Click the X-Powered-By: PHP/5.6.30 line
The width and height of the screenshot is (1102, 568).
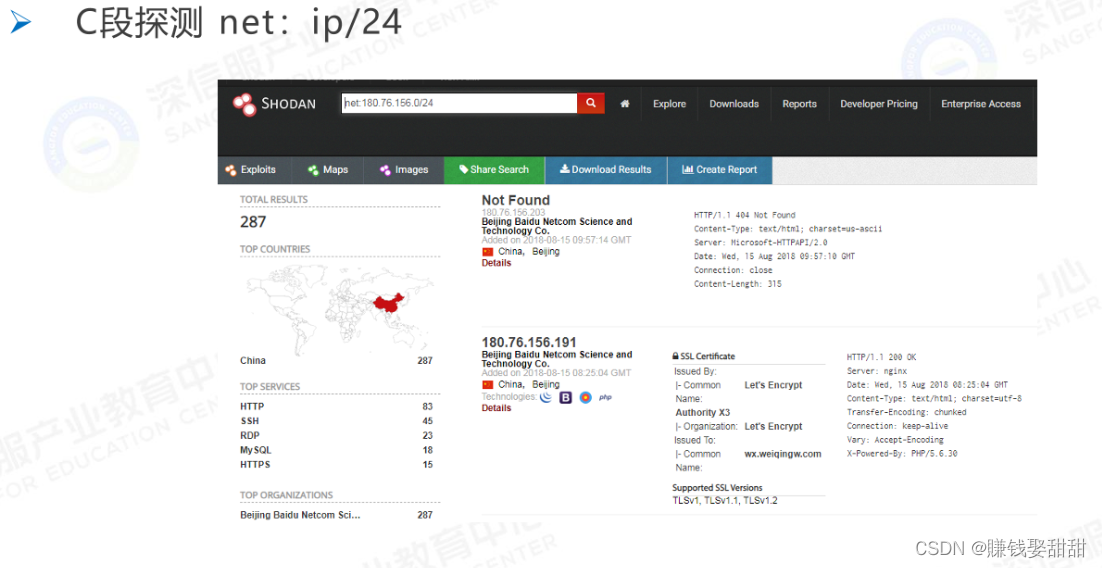pos(902,453)
